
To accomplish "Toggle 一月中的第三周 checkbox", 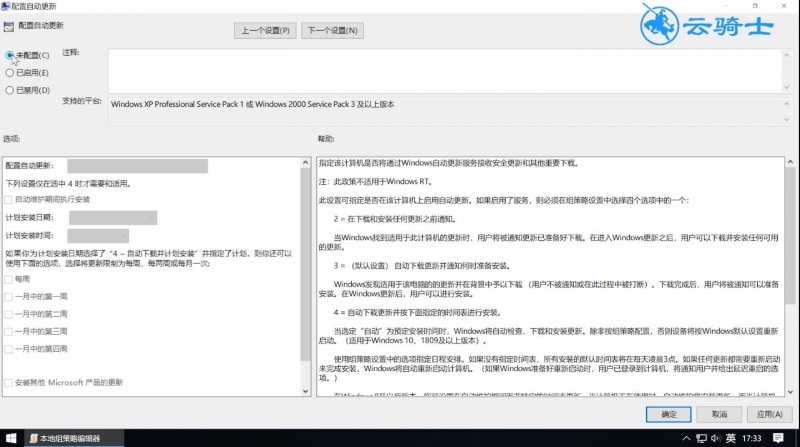I will (x=9, y=332).
